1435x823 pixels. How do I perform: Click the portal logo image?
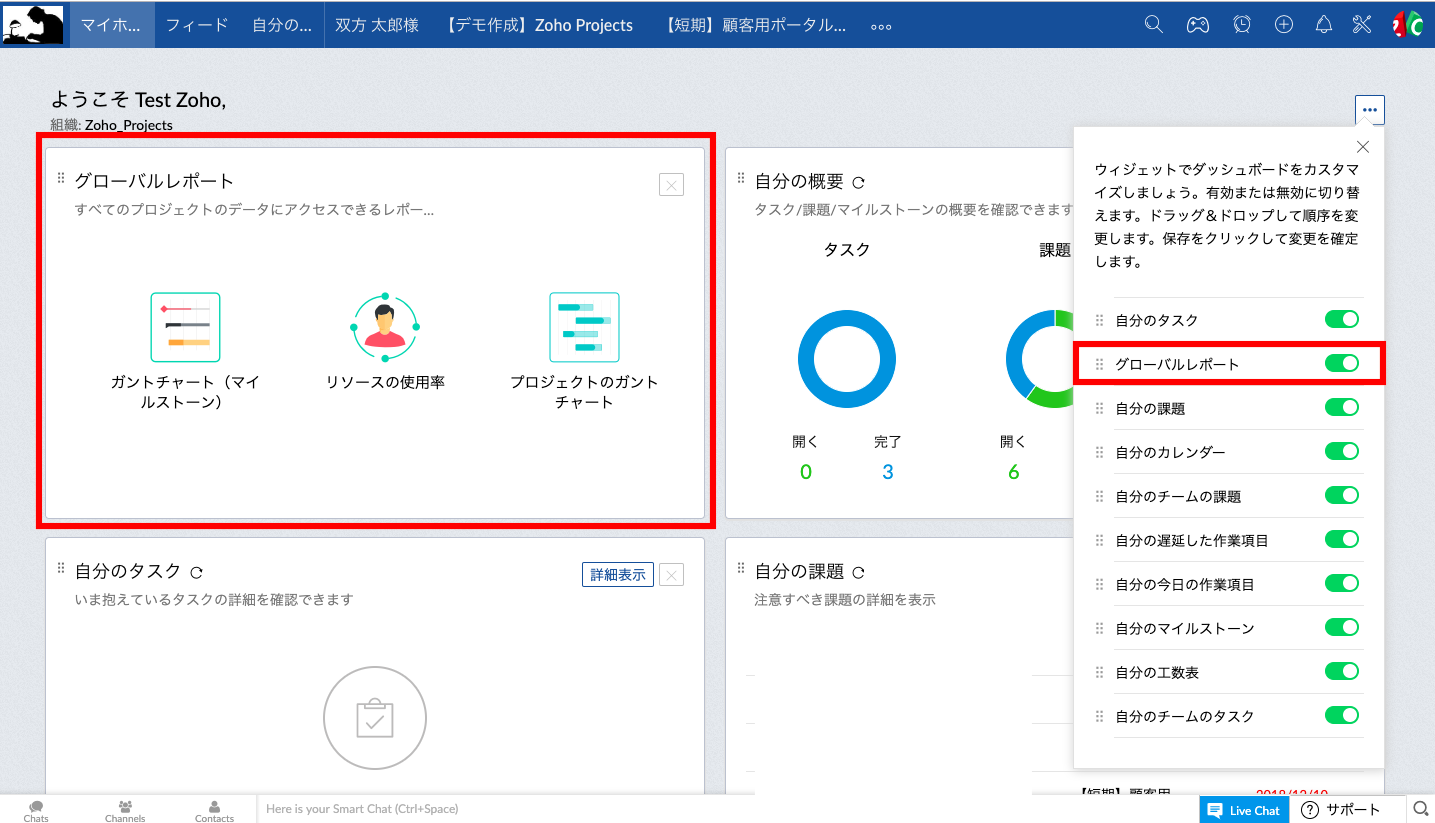point(33,25)
